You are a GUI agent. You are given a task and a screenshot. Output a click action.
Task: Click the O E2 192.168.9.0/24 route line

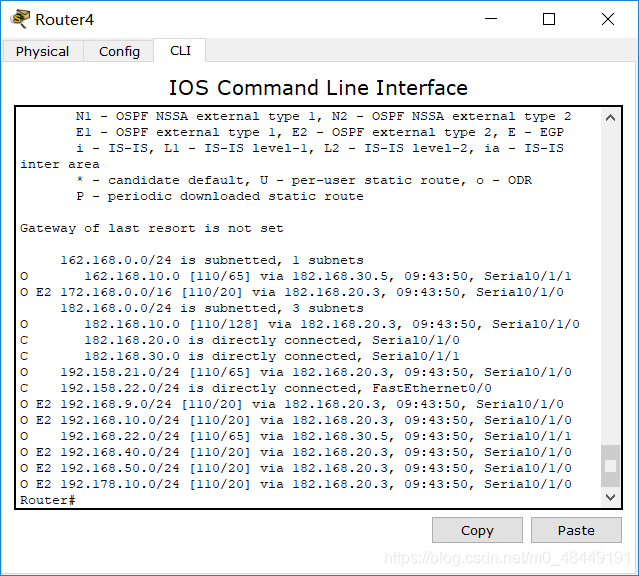coord(292,404)
